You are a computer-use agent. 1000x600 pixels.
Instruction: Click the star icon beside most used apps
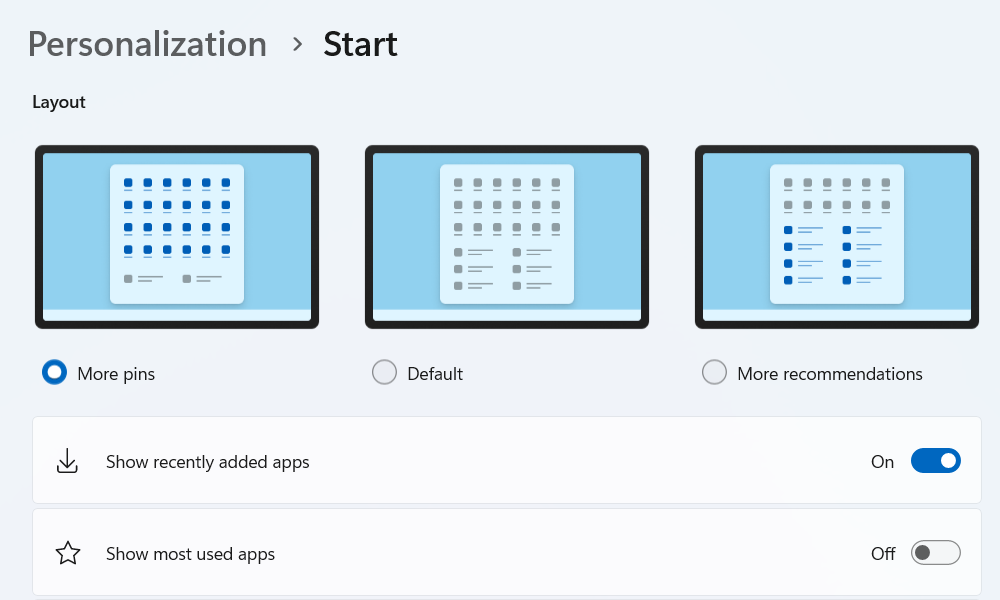[67, 553]
